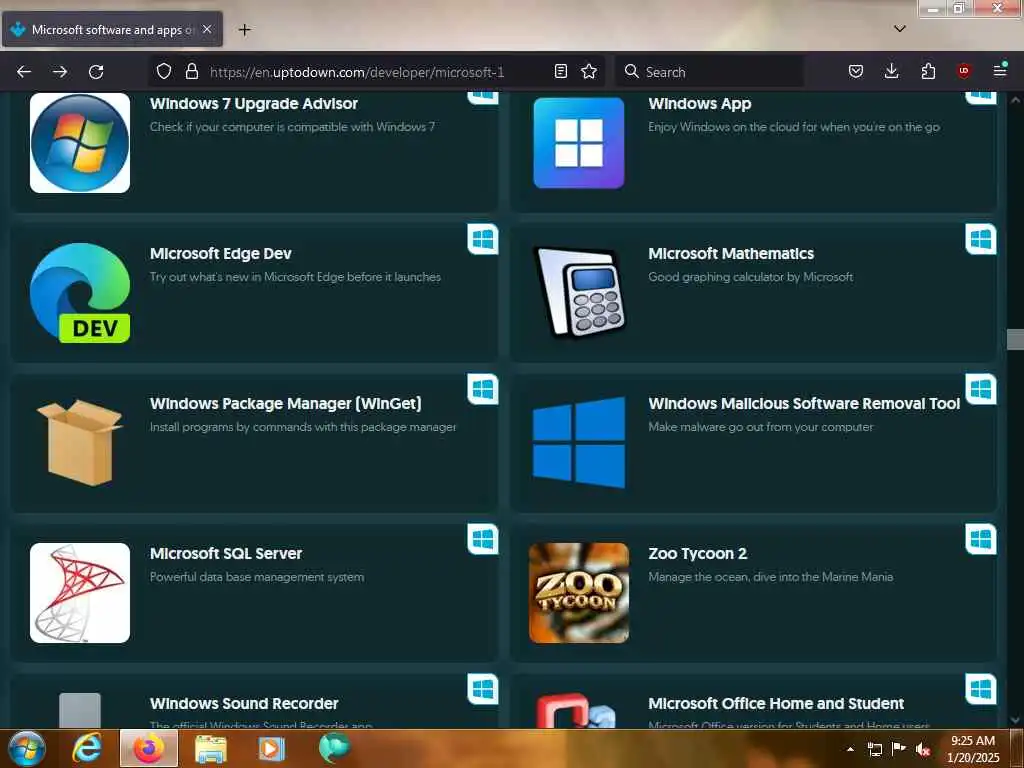Switch to Firefox in the taskbar

tap(148, 748)
